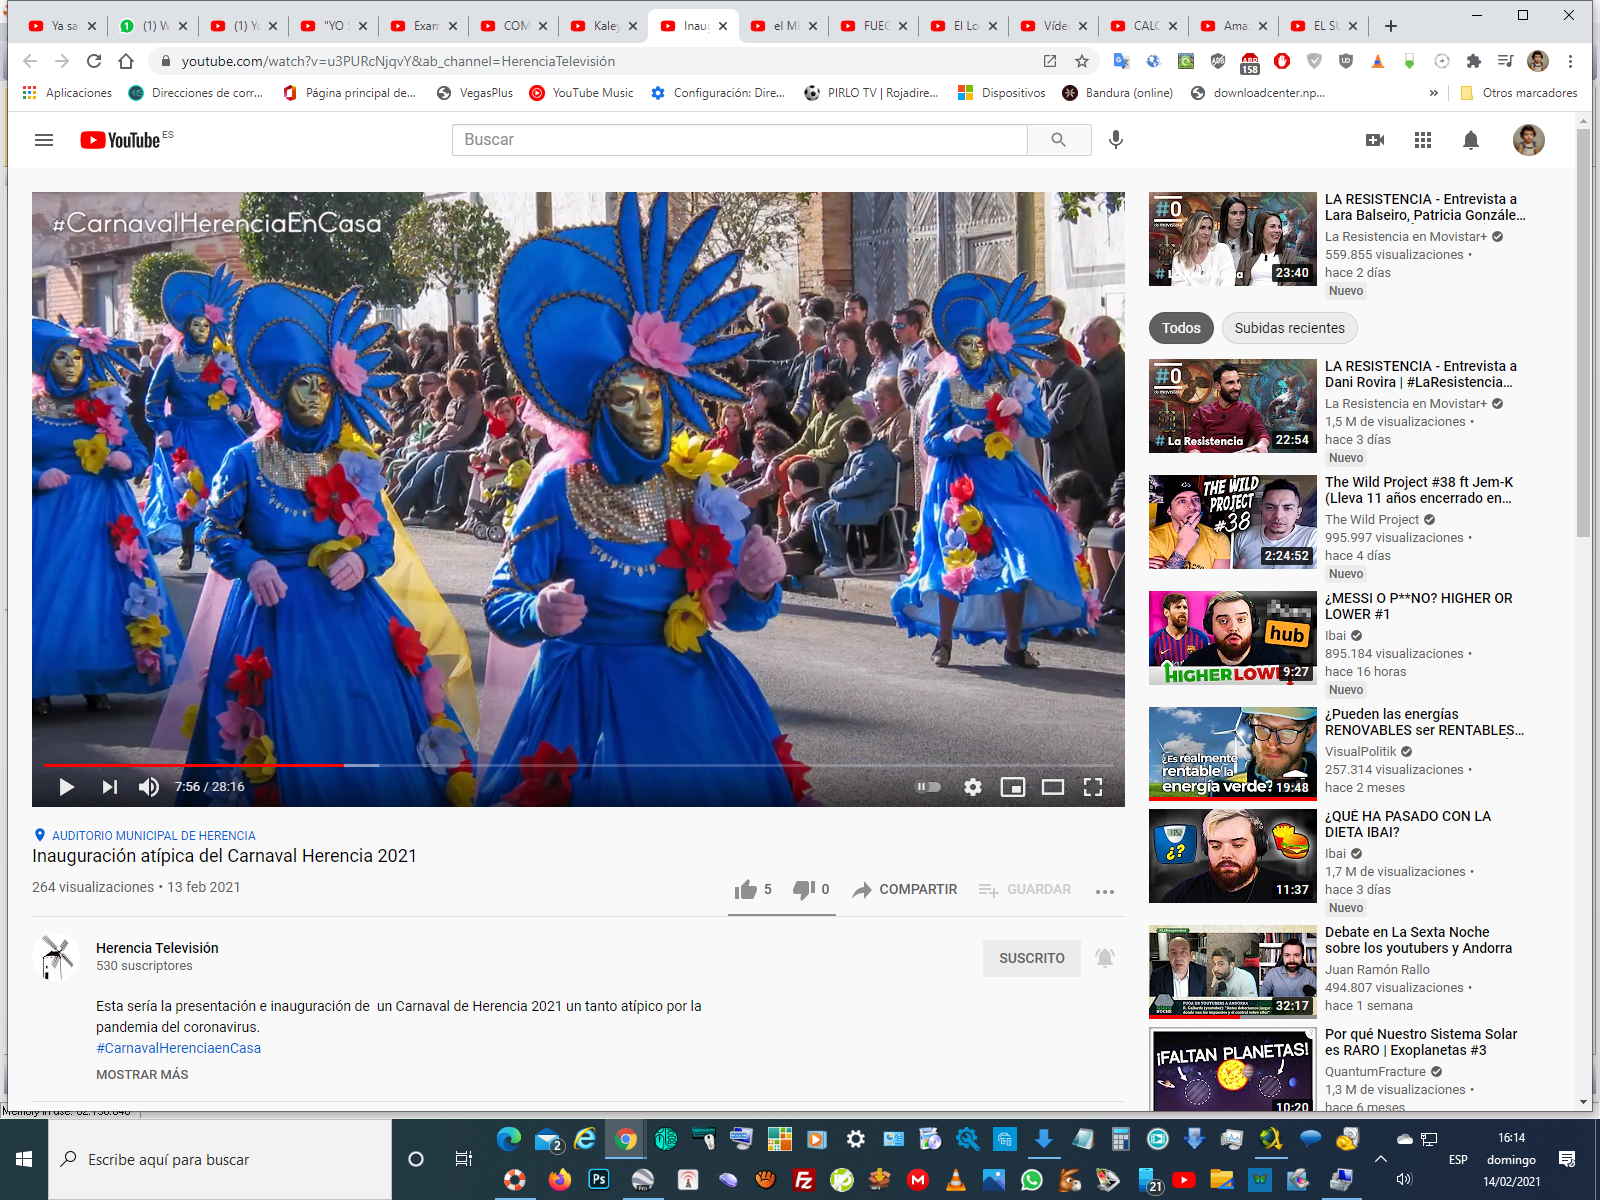This screenshot has width=1600, height=1200.
Task: Enable miniplayer mode in video player
Action: [x=1013, y=787]
